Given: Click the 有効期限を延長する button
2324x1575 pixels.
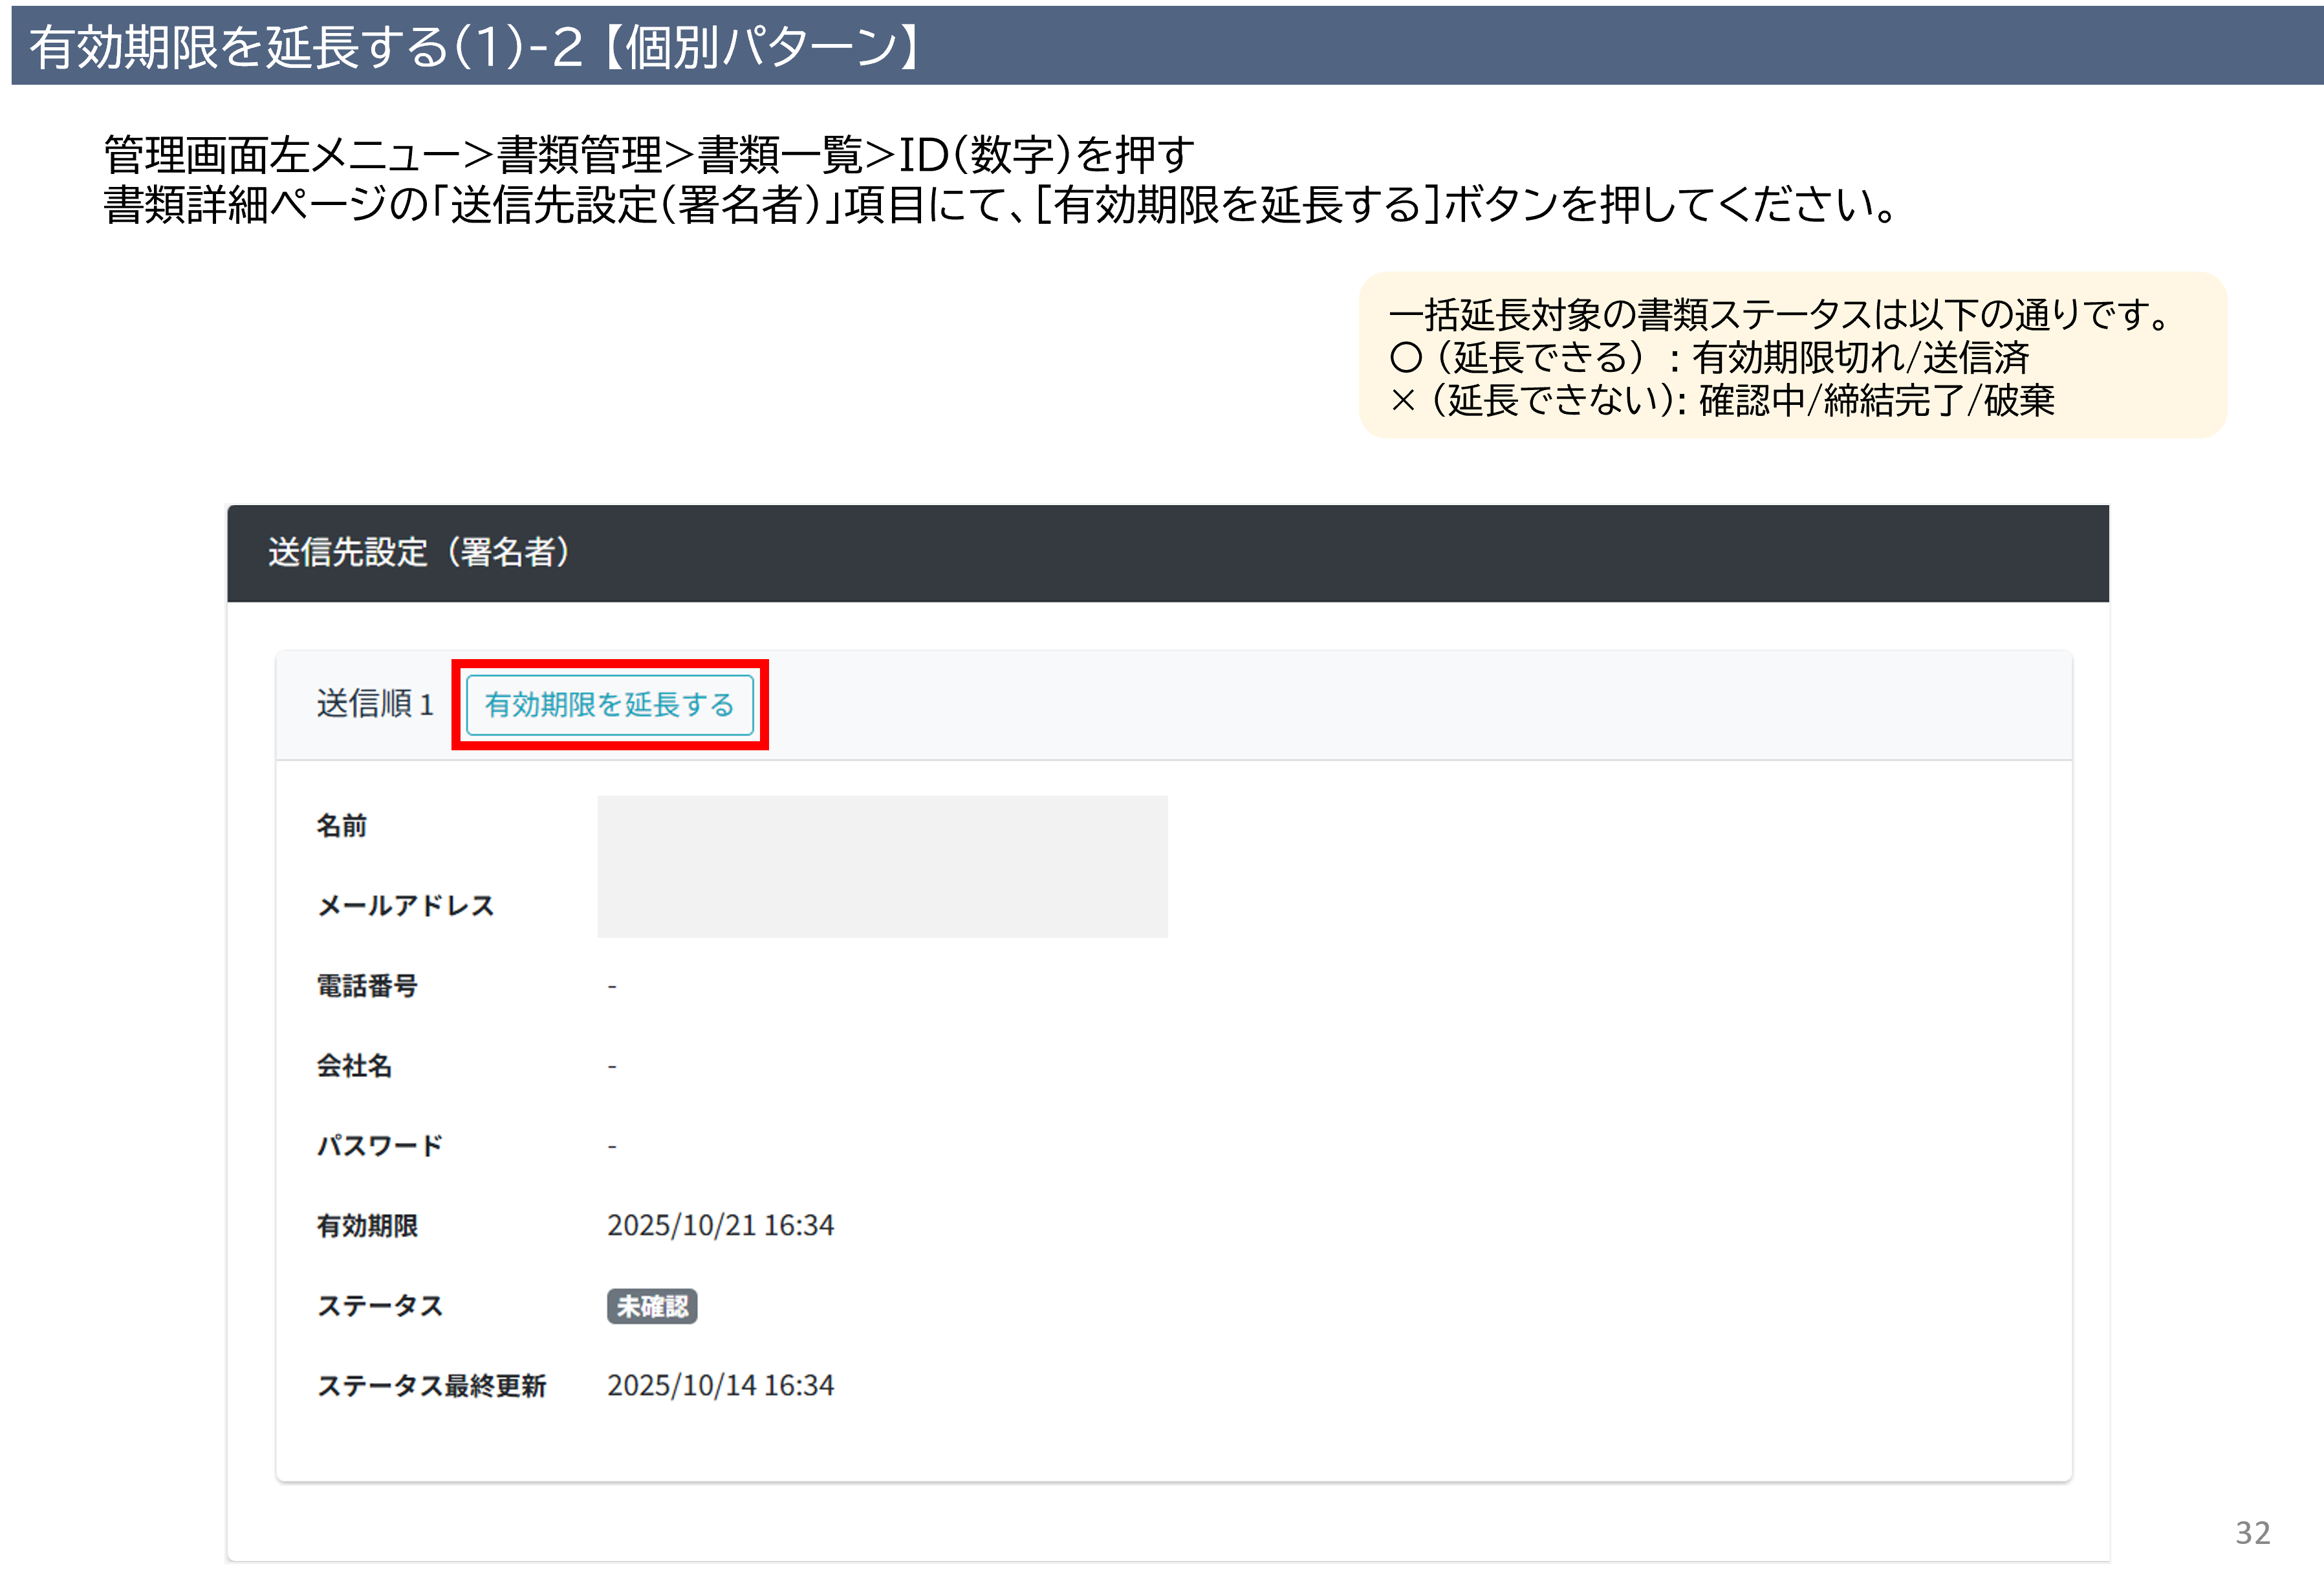Looking at the screenshot, I should point(609,705).
